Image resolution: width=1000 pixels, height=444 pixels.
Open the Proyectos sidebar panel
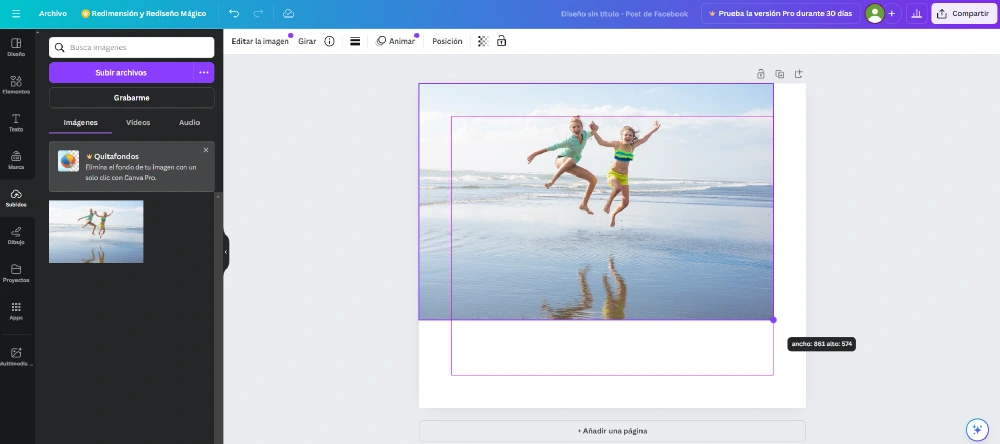[x=17, y=273]
